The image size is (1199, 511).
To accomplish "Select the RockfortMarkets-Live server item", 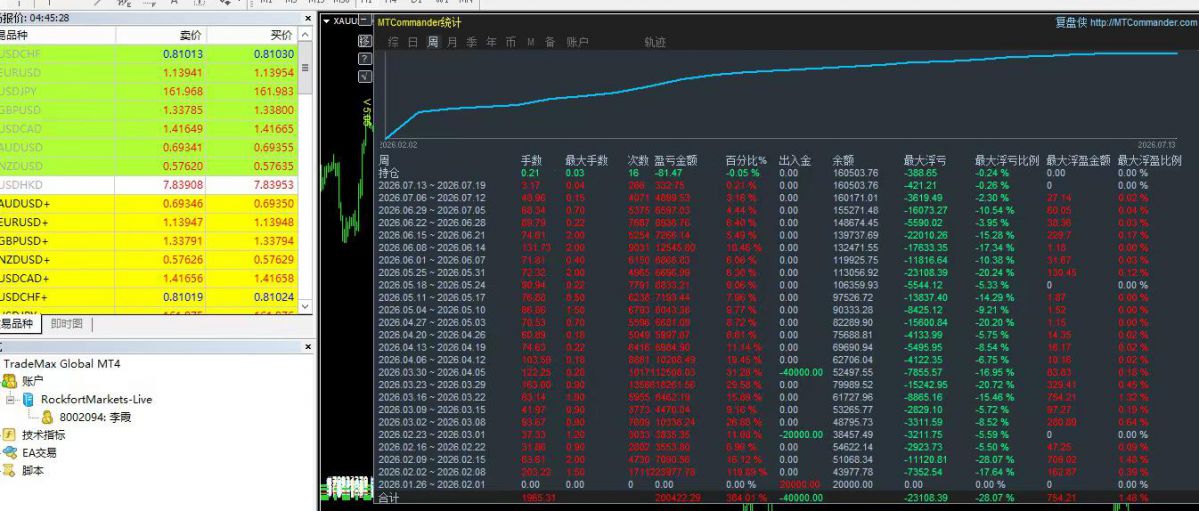I will (x=96, y=399).
